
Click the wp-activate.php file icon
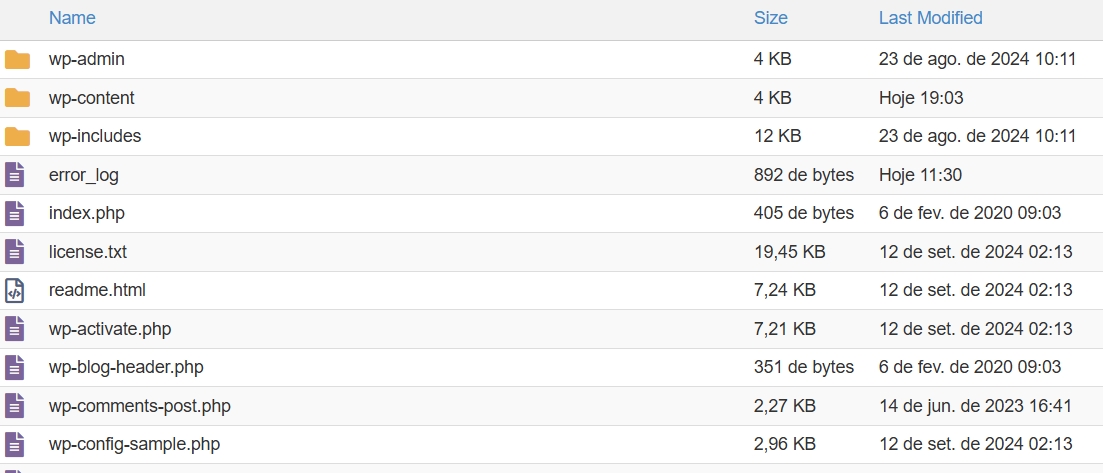click(14, 328)
